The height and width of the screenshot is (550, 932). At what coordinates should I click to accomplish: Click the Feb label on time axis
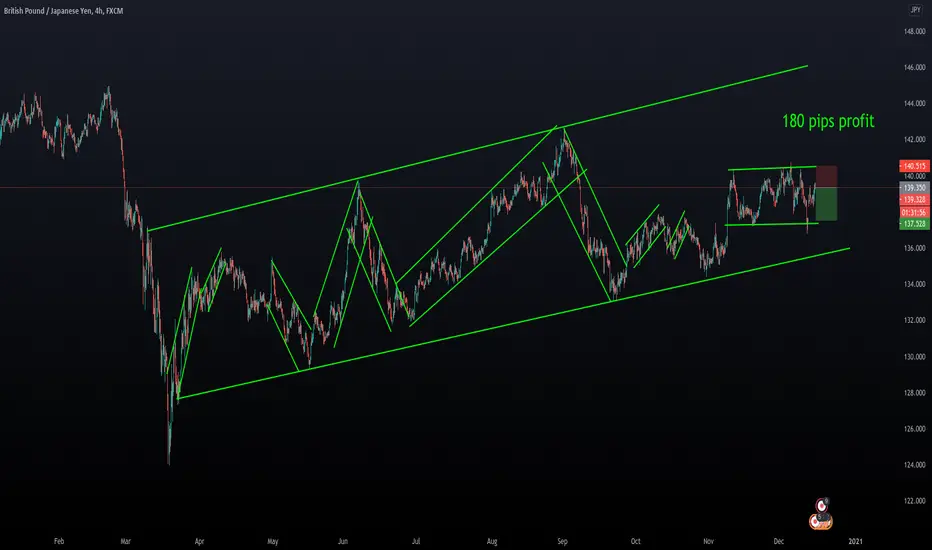59,541
